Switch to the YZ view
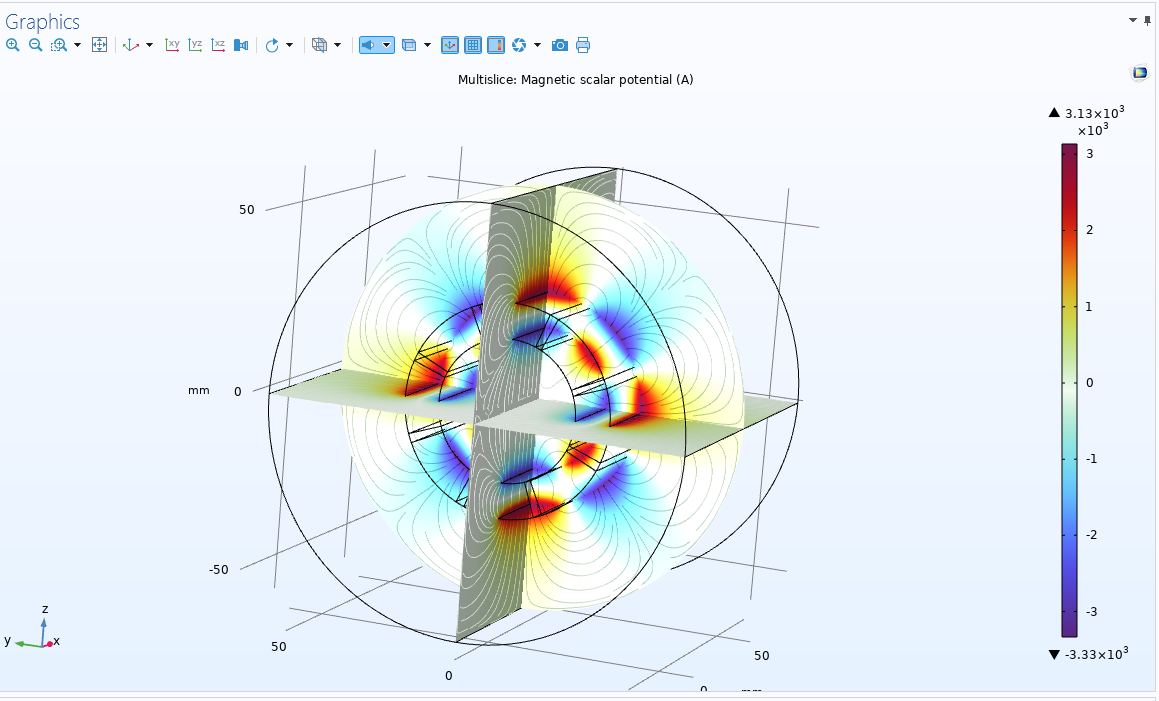Screen dimensions: 1159x701 (x=195, y=45)
